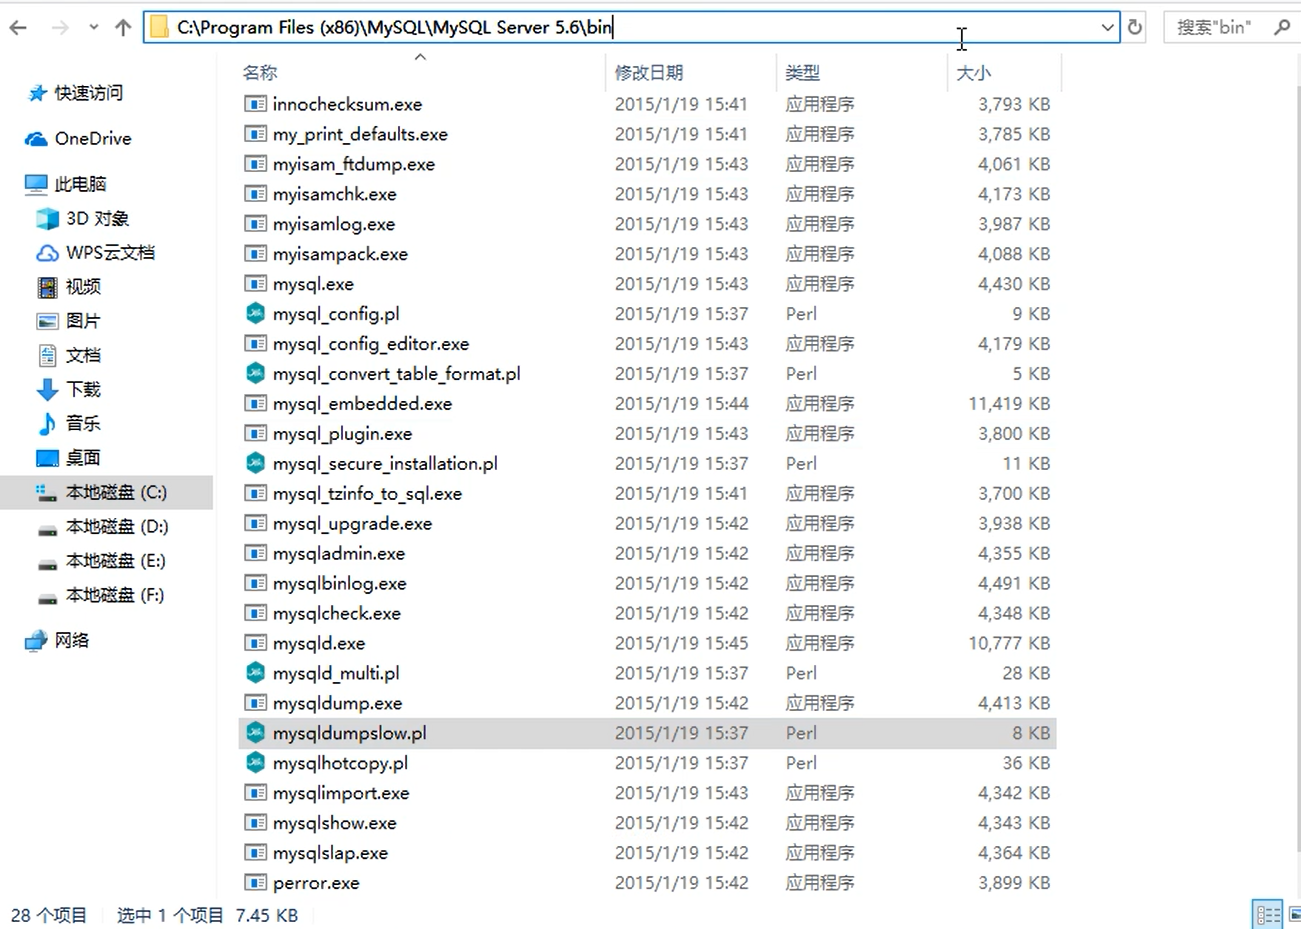This screenshot has height=929, width=1301.
Task: Click the 10,777 KB size cell
Action: click(1009, 643)
